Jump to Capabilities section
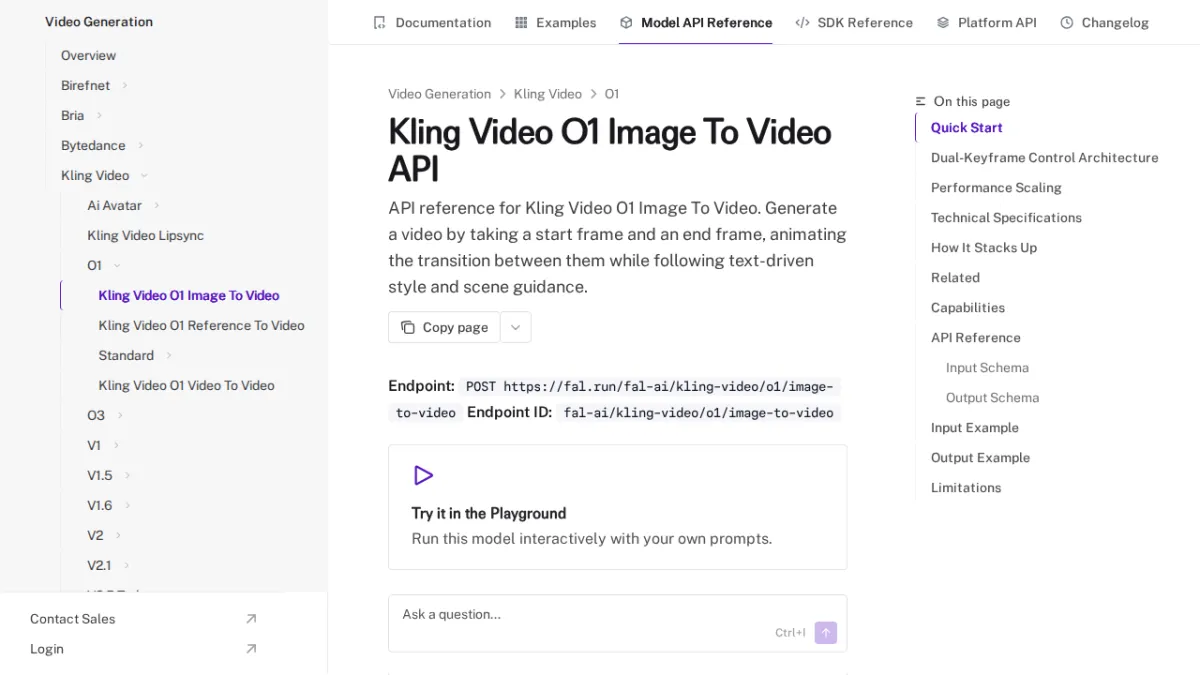Viewport: 1200px width, 675px height. [967, 307]
